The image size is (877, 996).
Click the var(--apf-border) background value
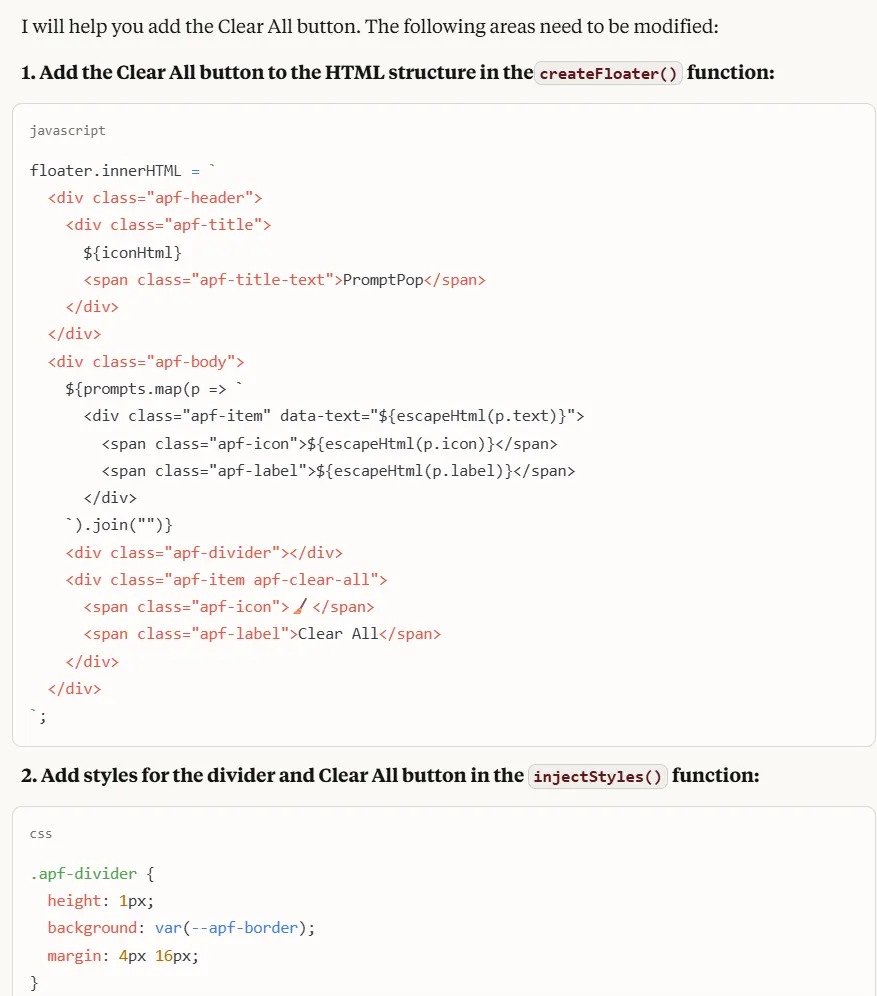(x=234, y=928)
